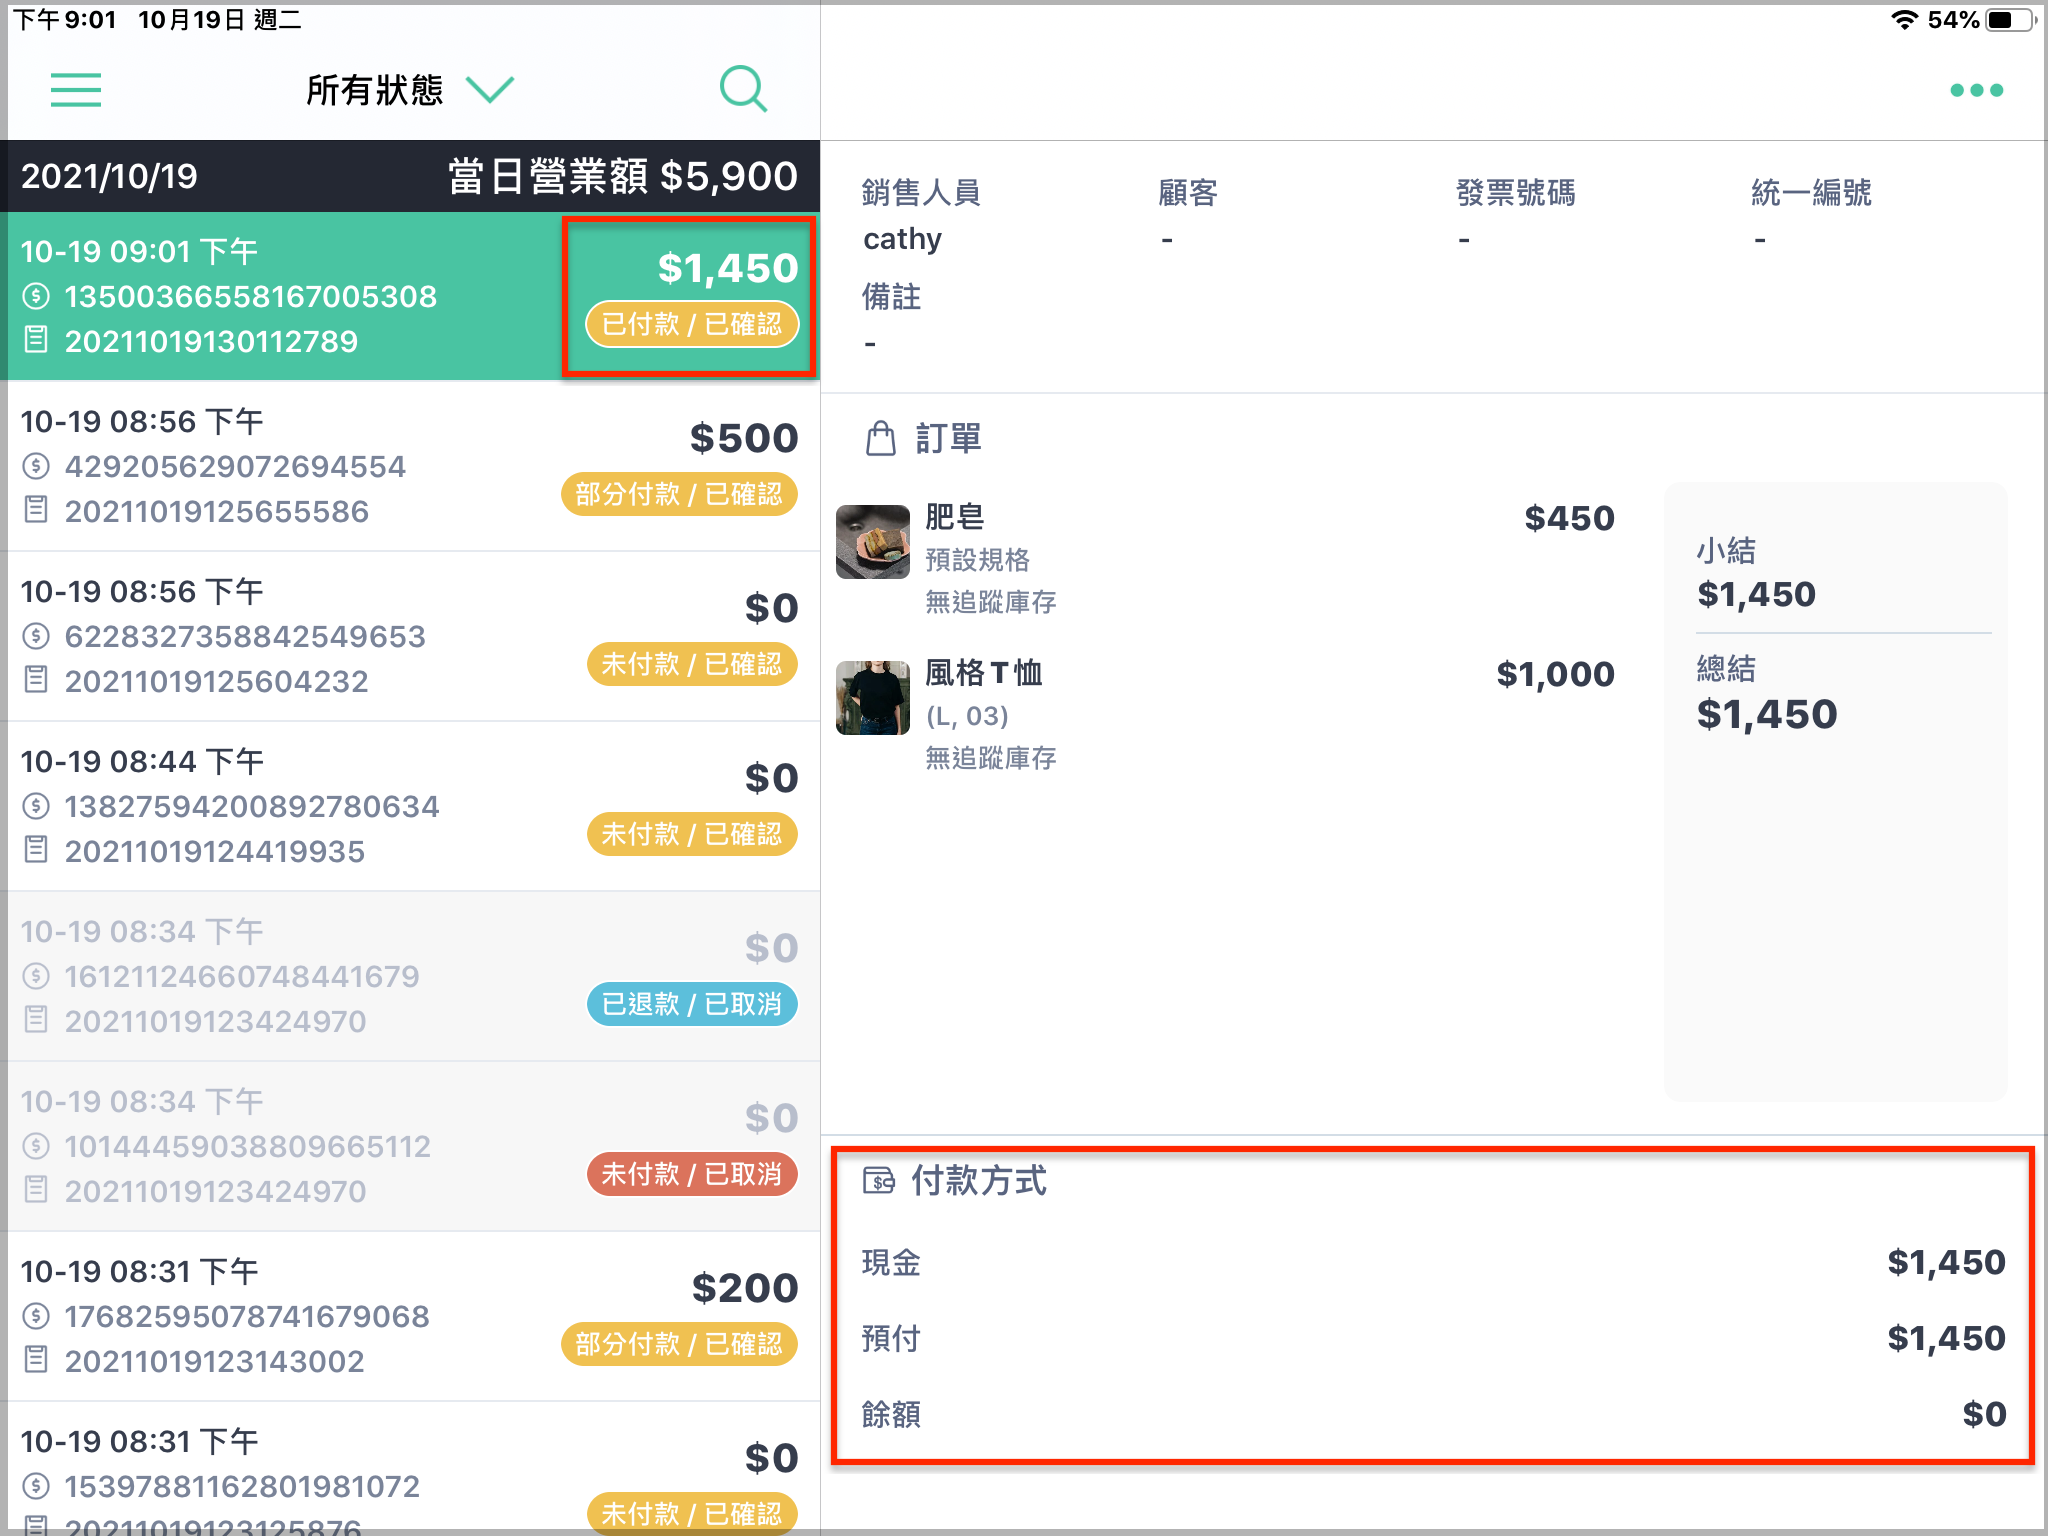Open the 肥皂 product thumbnail

pyautogui.click(x=873, y=541)
